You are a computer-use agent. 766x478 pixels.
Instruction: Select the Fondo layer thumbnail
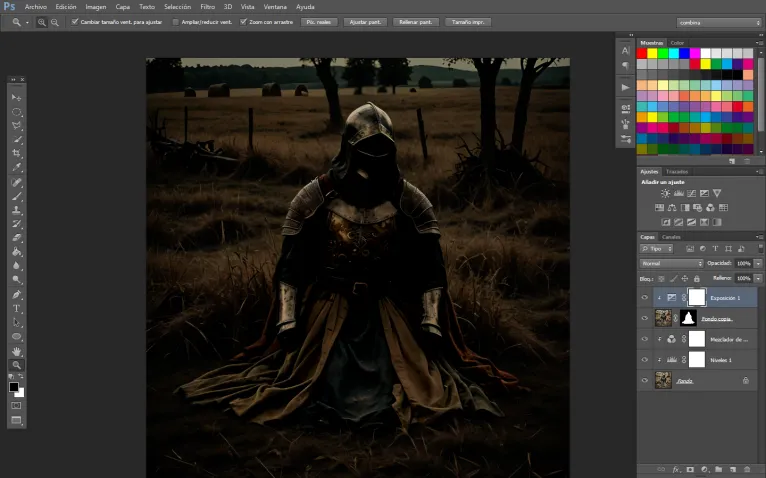point(663,380)
